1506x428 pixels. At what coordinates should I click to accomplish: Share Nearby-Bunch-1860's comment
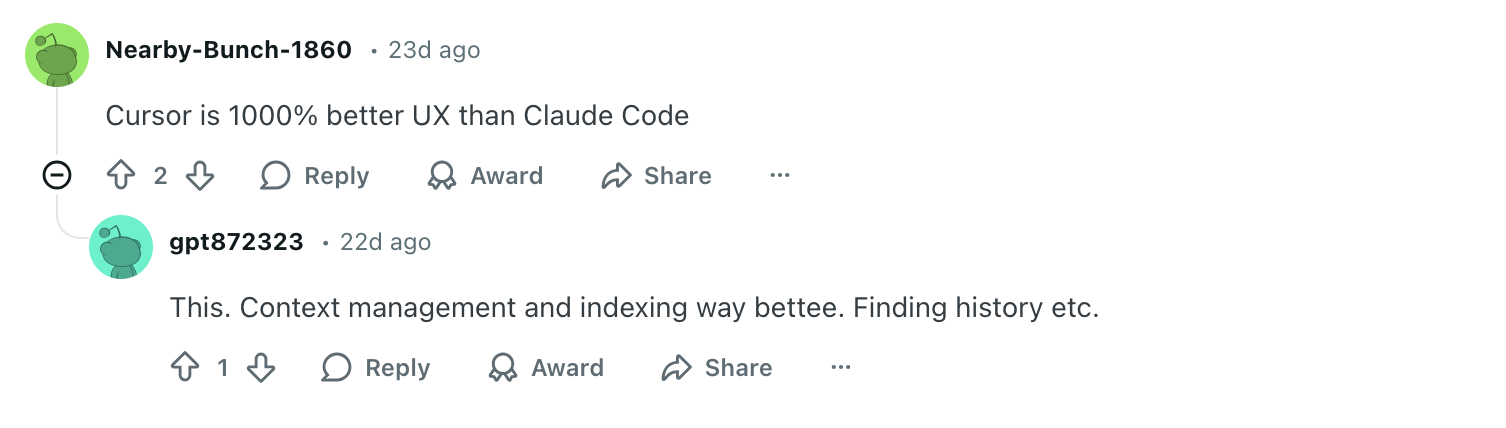[x=656, y=176]
